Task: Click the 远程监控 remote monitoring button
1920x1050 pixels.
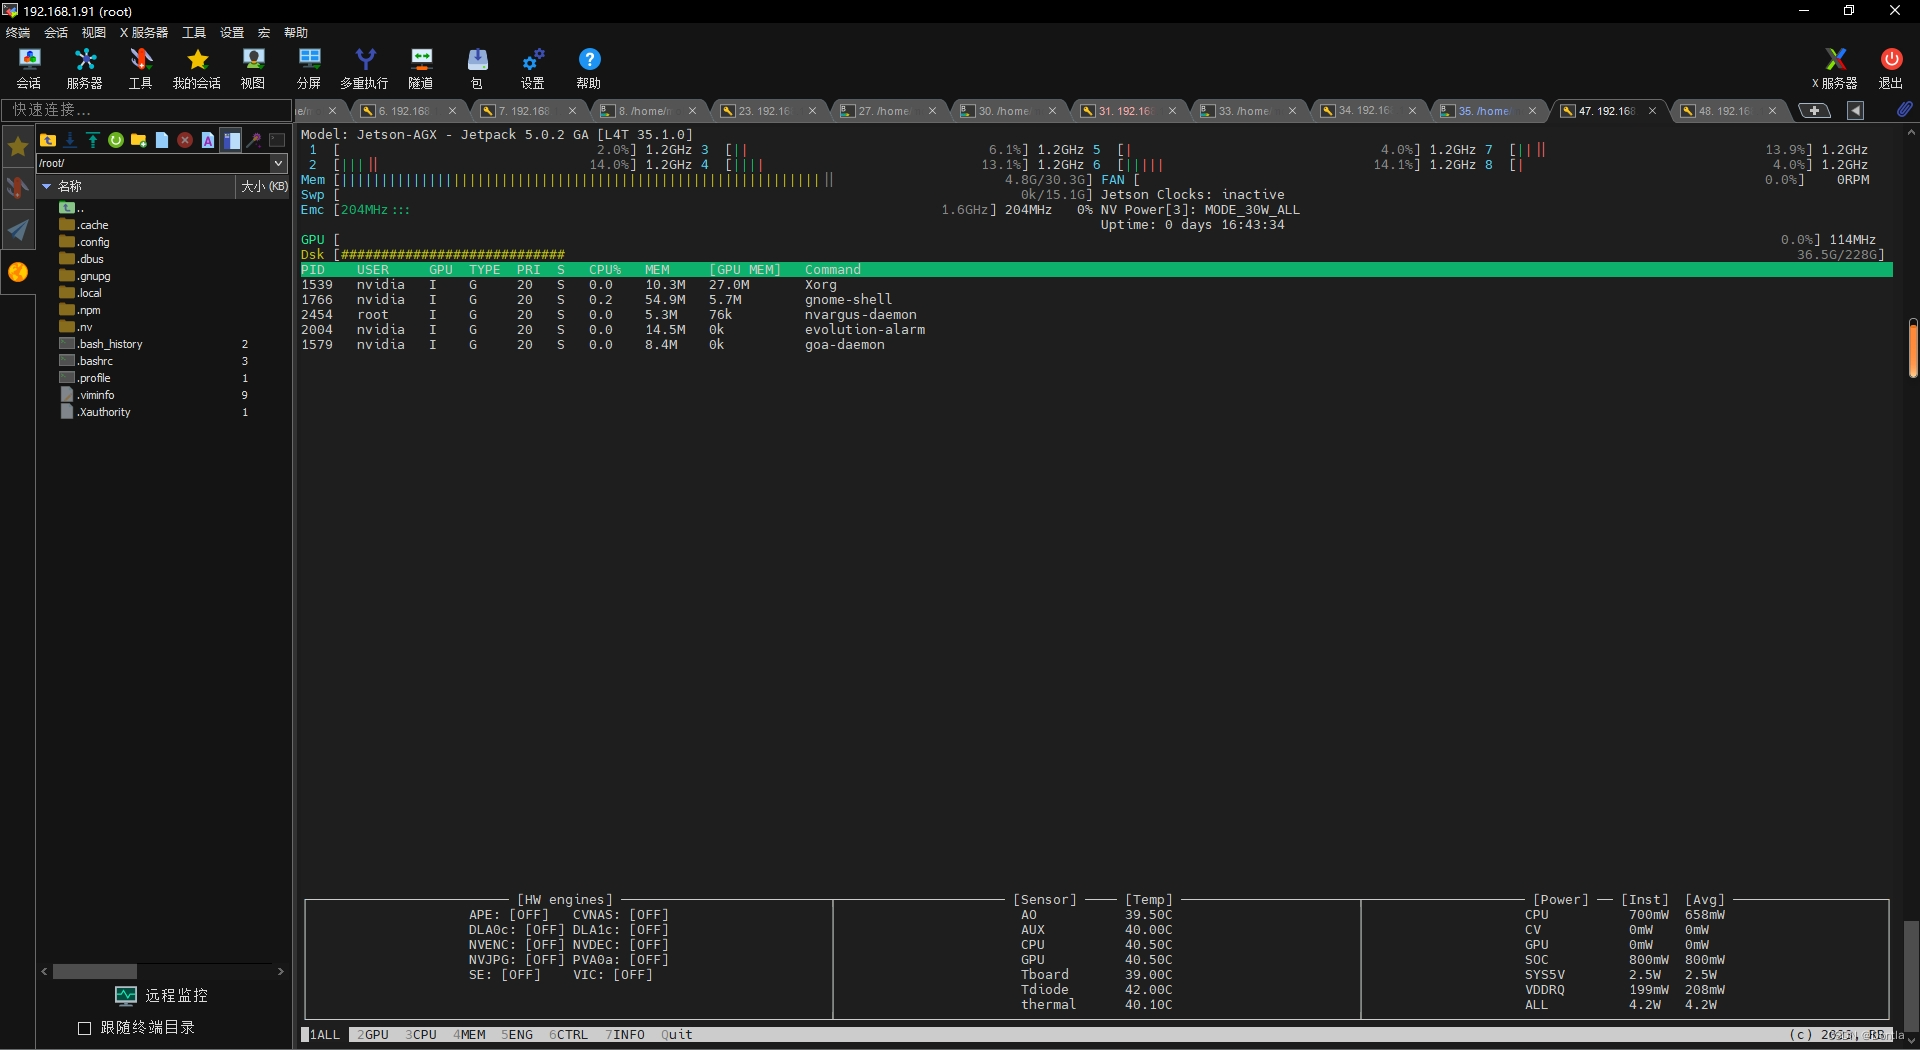Action: 162,995
